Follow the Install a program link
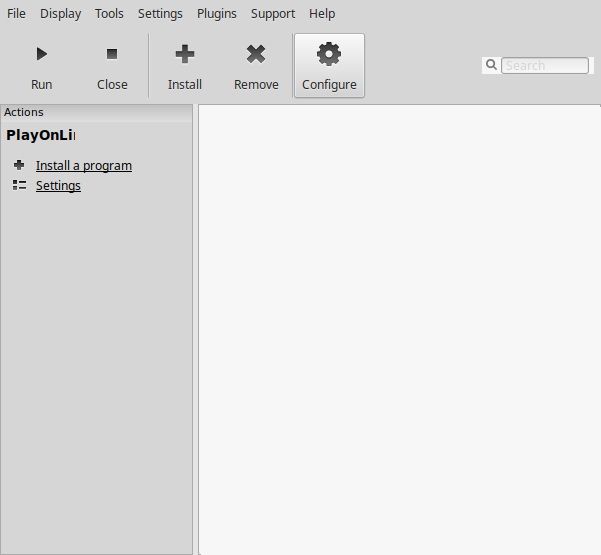 click(x=84, y=166)
